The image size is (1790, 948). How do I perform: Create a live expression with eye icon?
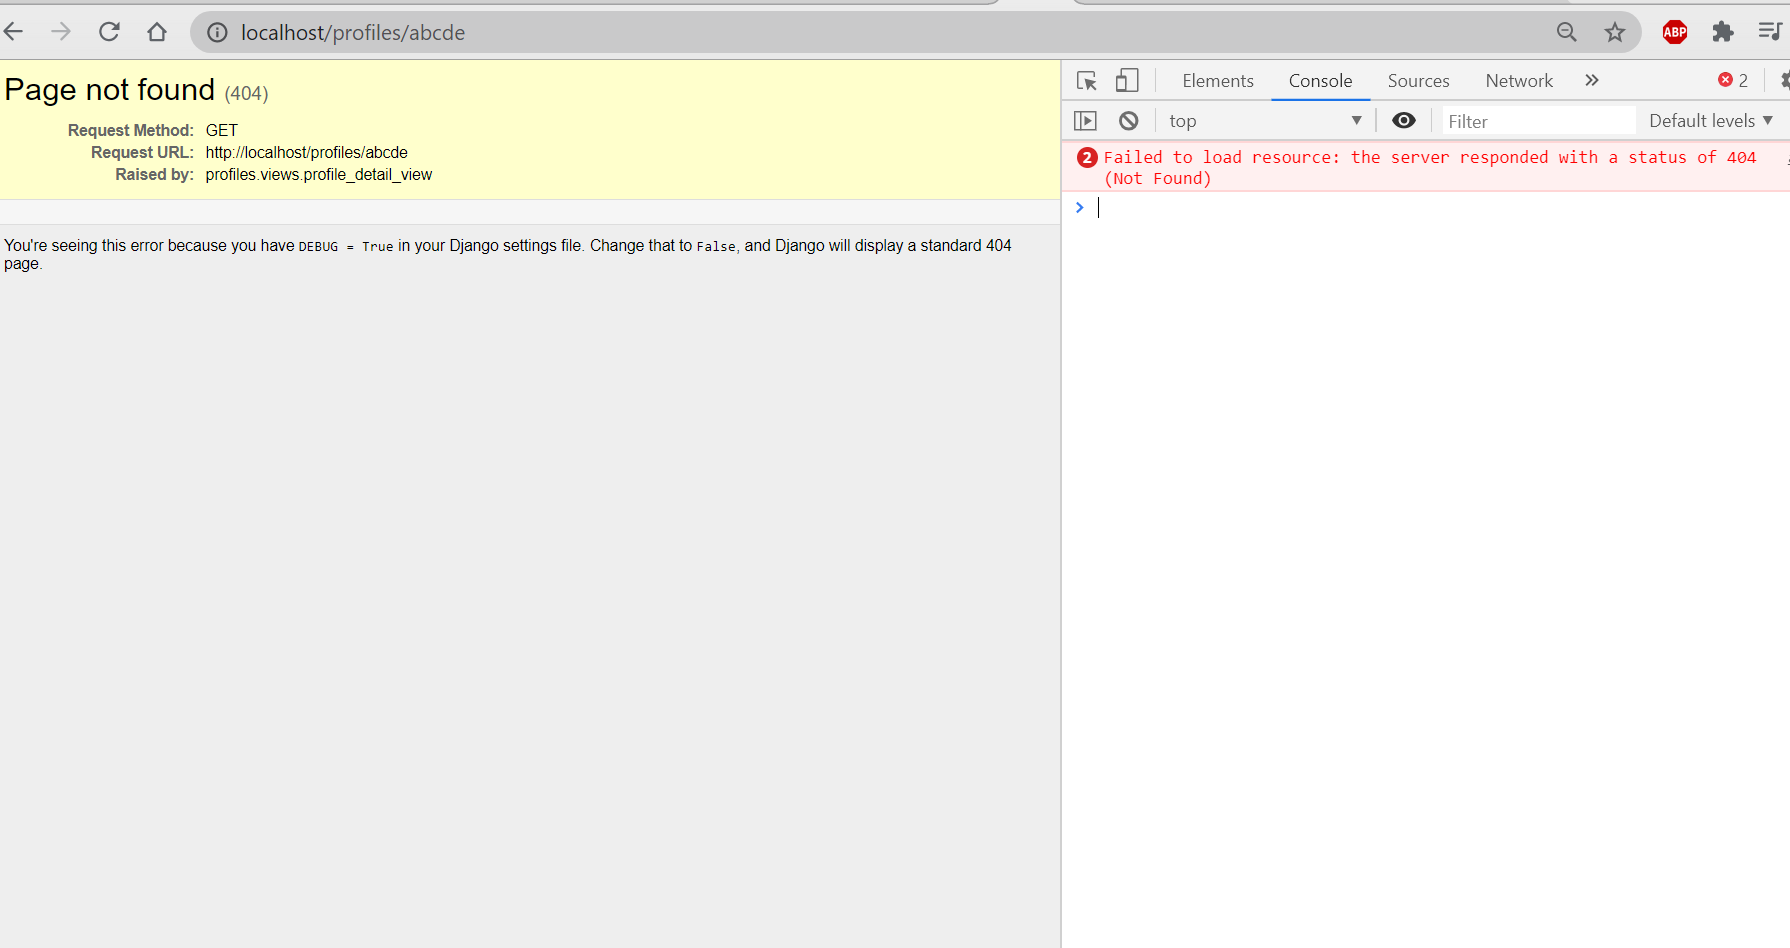pyautogui.click(x=1404, y=121)
